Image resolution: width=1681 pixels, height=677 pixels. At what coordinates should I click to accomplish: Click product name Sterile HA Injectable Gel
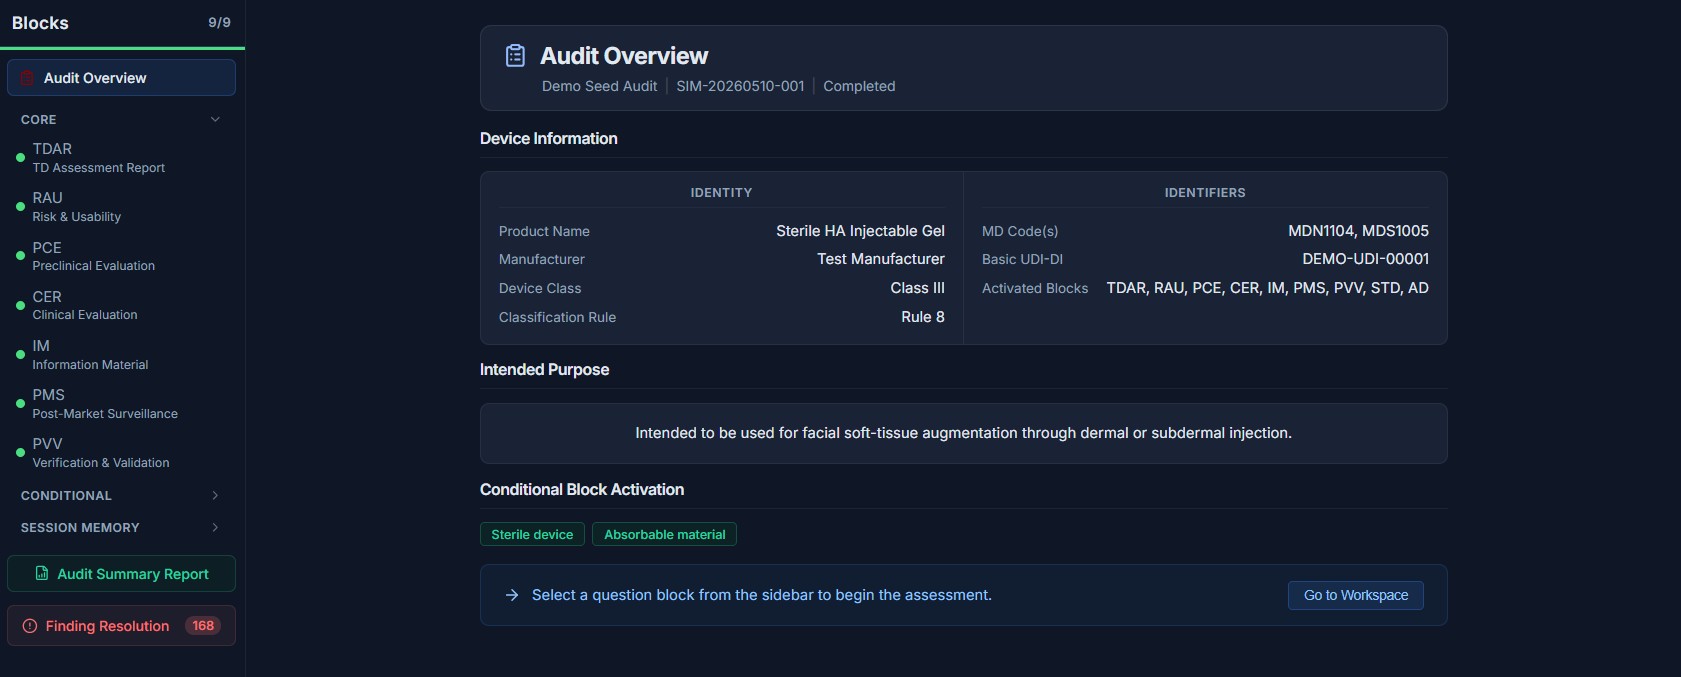tap(860, 231)
